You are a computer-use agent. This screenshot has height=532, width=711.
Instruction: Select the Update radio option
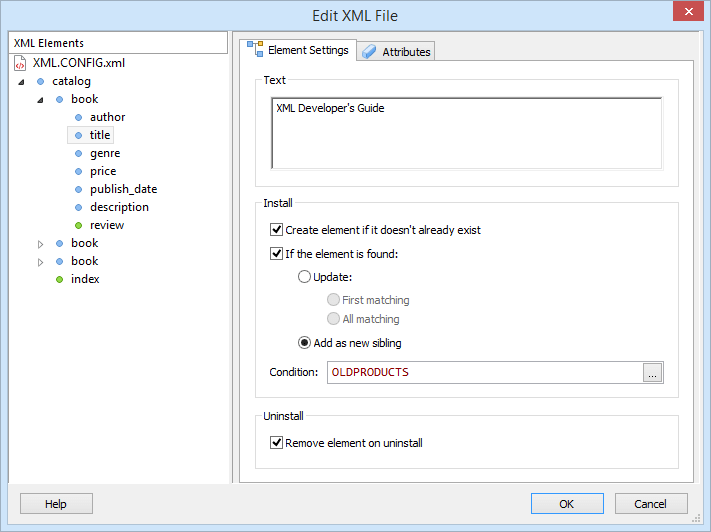tap(304, 277)
